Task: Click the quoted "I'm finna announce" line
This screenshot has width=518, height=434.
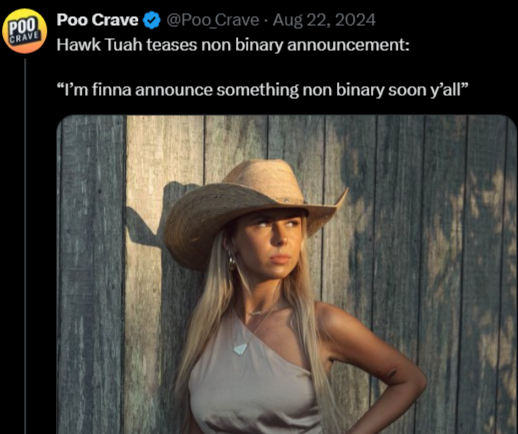Action: [263, 90]
